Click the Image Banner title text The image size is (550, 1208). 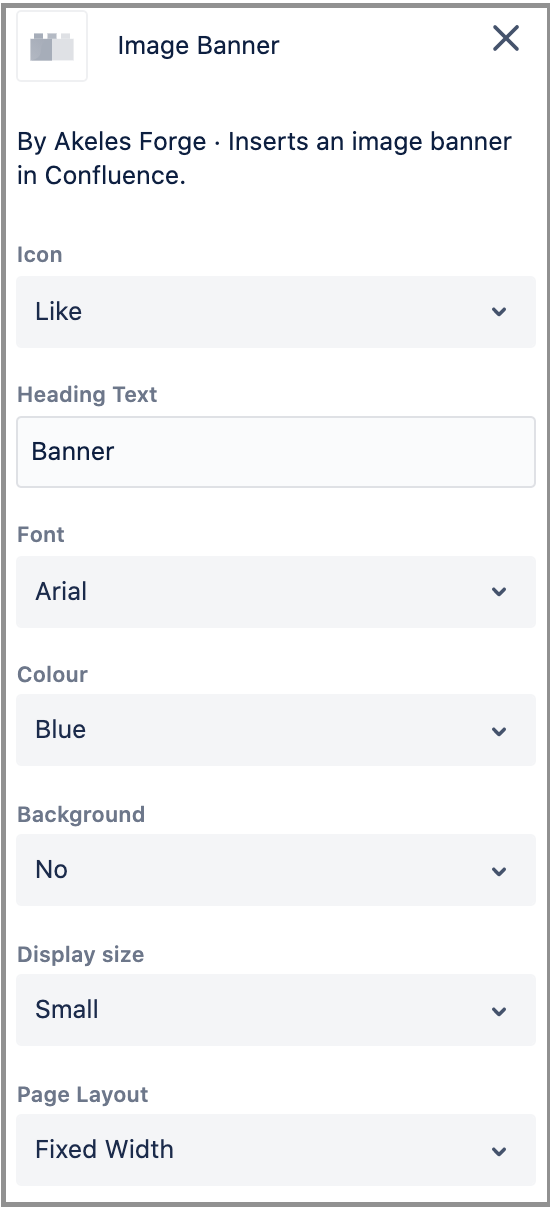point(198,46)
